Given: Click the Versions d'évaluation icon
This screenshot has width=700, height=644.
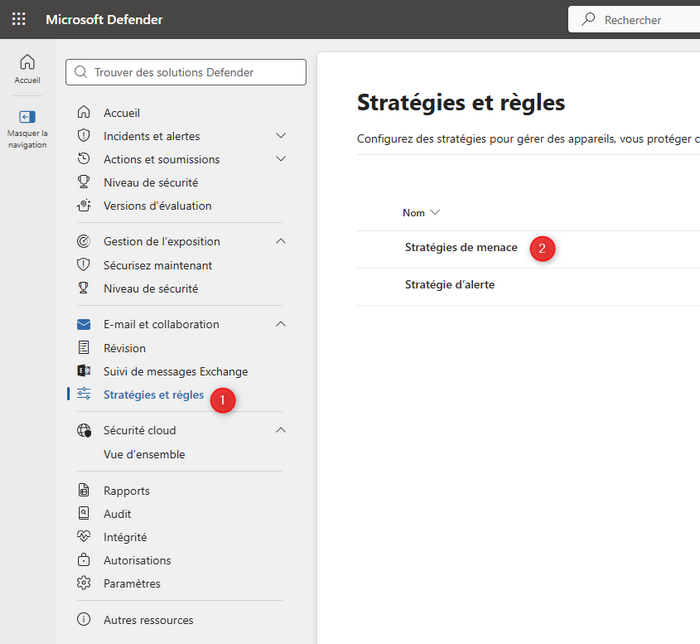Looking at the screenshot, I should pyautogui.click(x=84, y=205).
